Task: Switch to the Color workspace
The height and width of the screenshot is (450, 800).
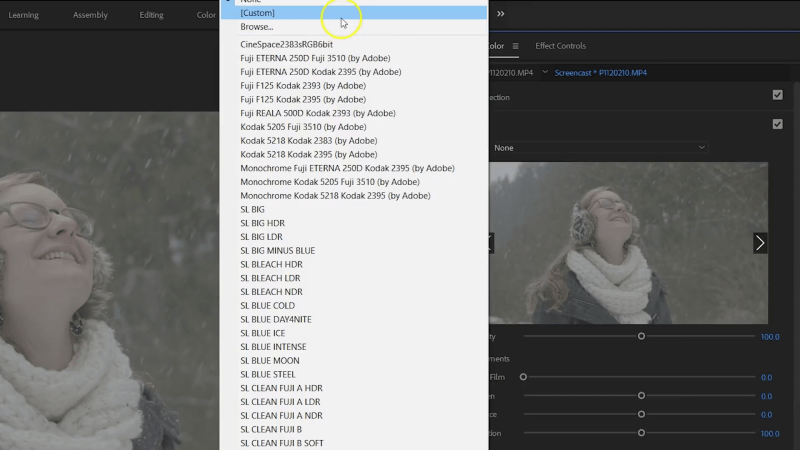Action: point(206,15)
